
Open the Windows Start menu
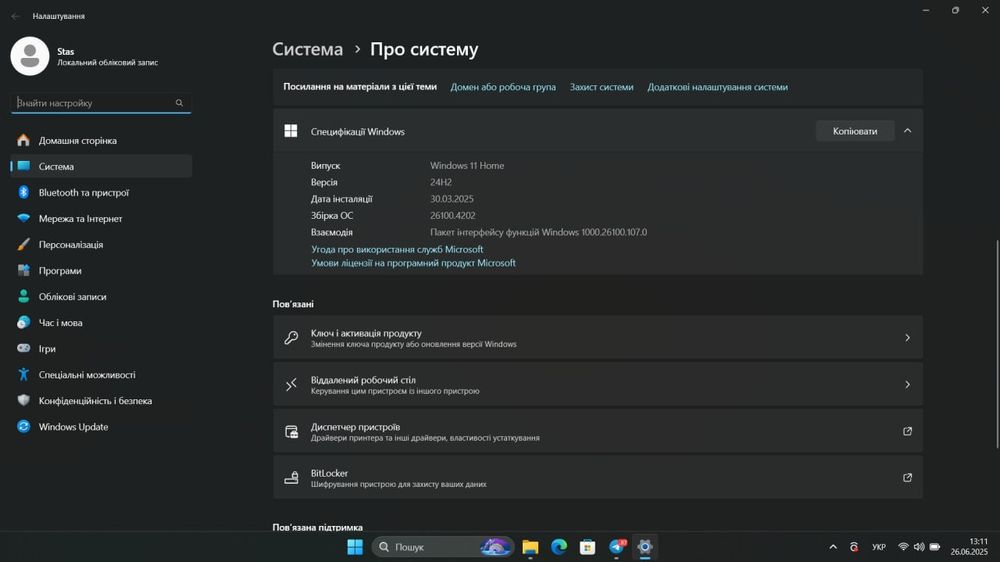pos(355,547)
